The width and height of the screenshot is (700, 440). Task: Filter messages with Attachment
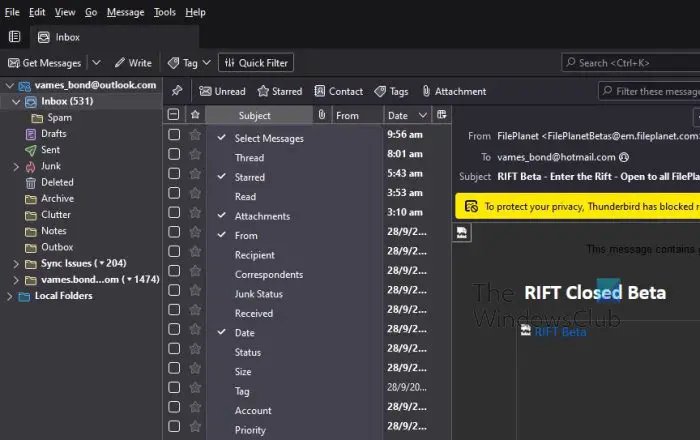(453, 91)
